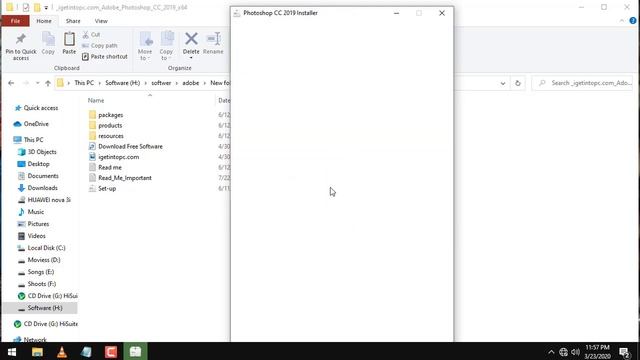Image resolution: width=640 pixels, height=360 pixels.
Task: Refresh the Explorer folder view
Action: [x=518, y=83]
